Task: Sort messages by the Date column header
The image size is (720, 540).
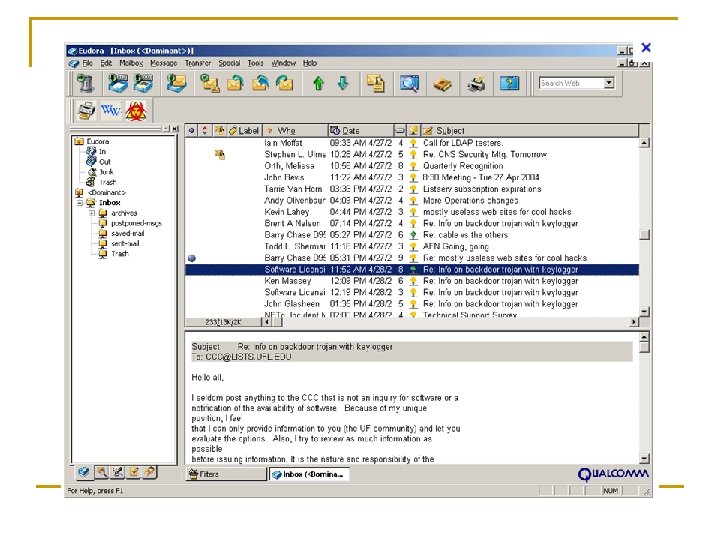Action: 361,130
